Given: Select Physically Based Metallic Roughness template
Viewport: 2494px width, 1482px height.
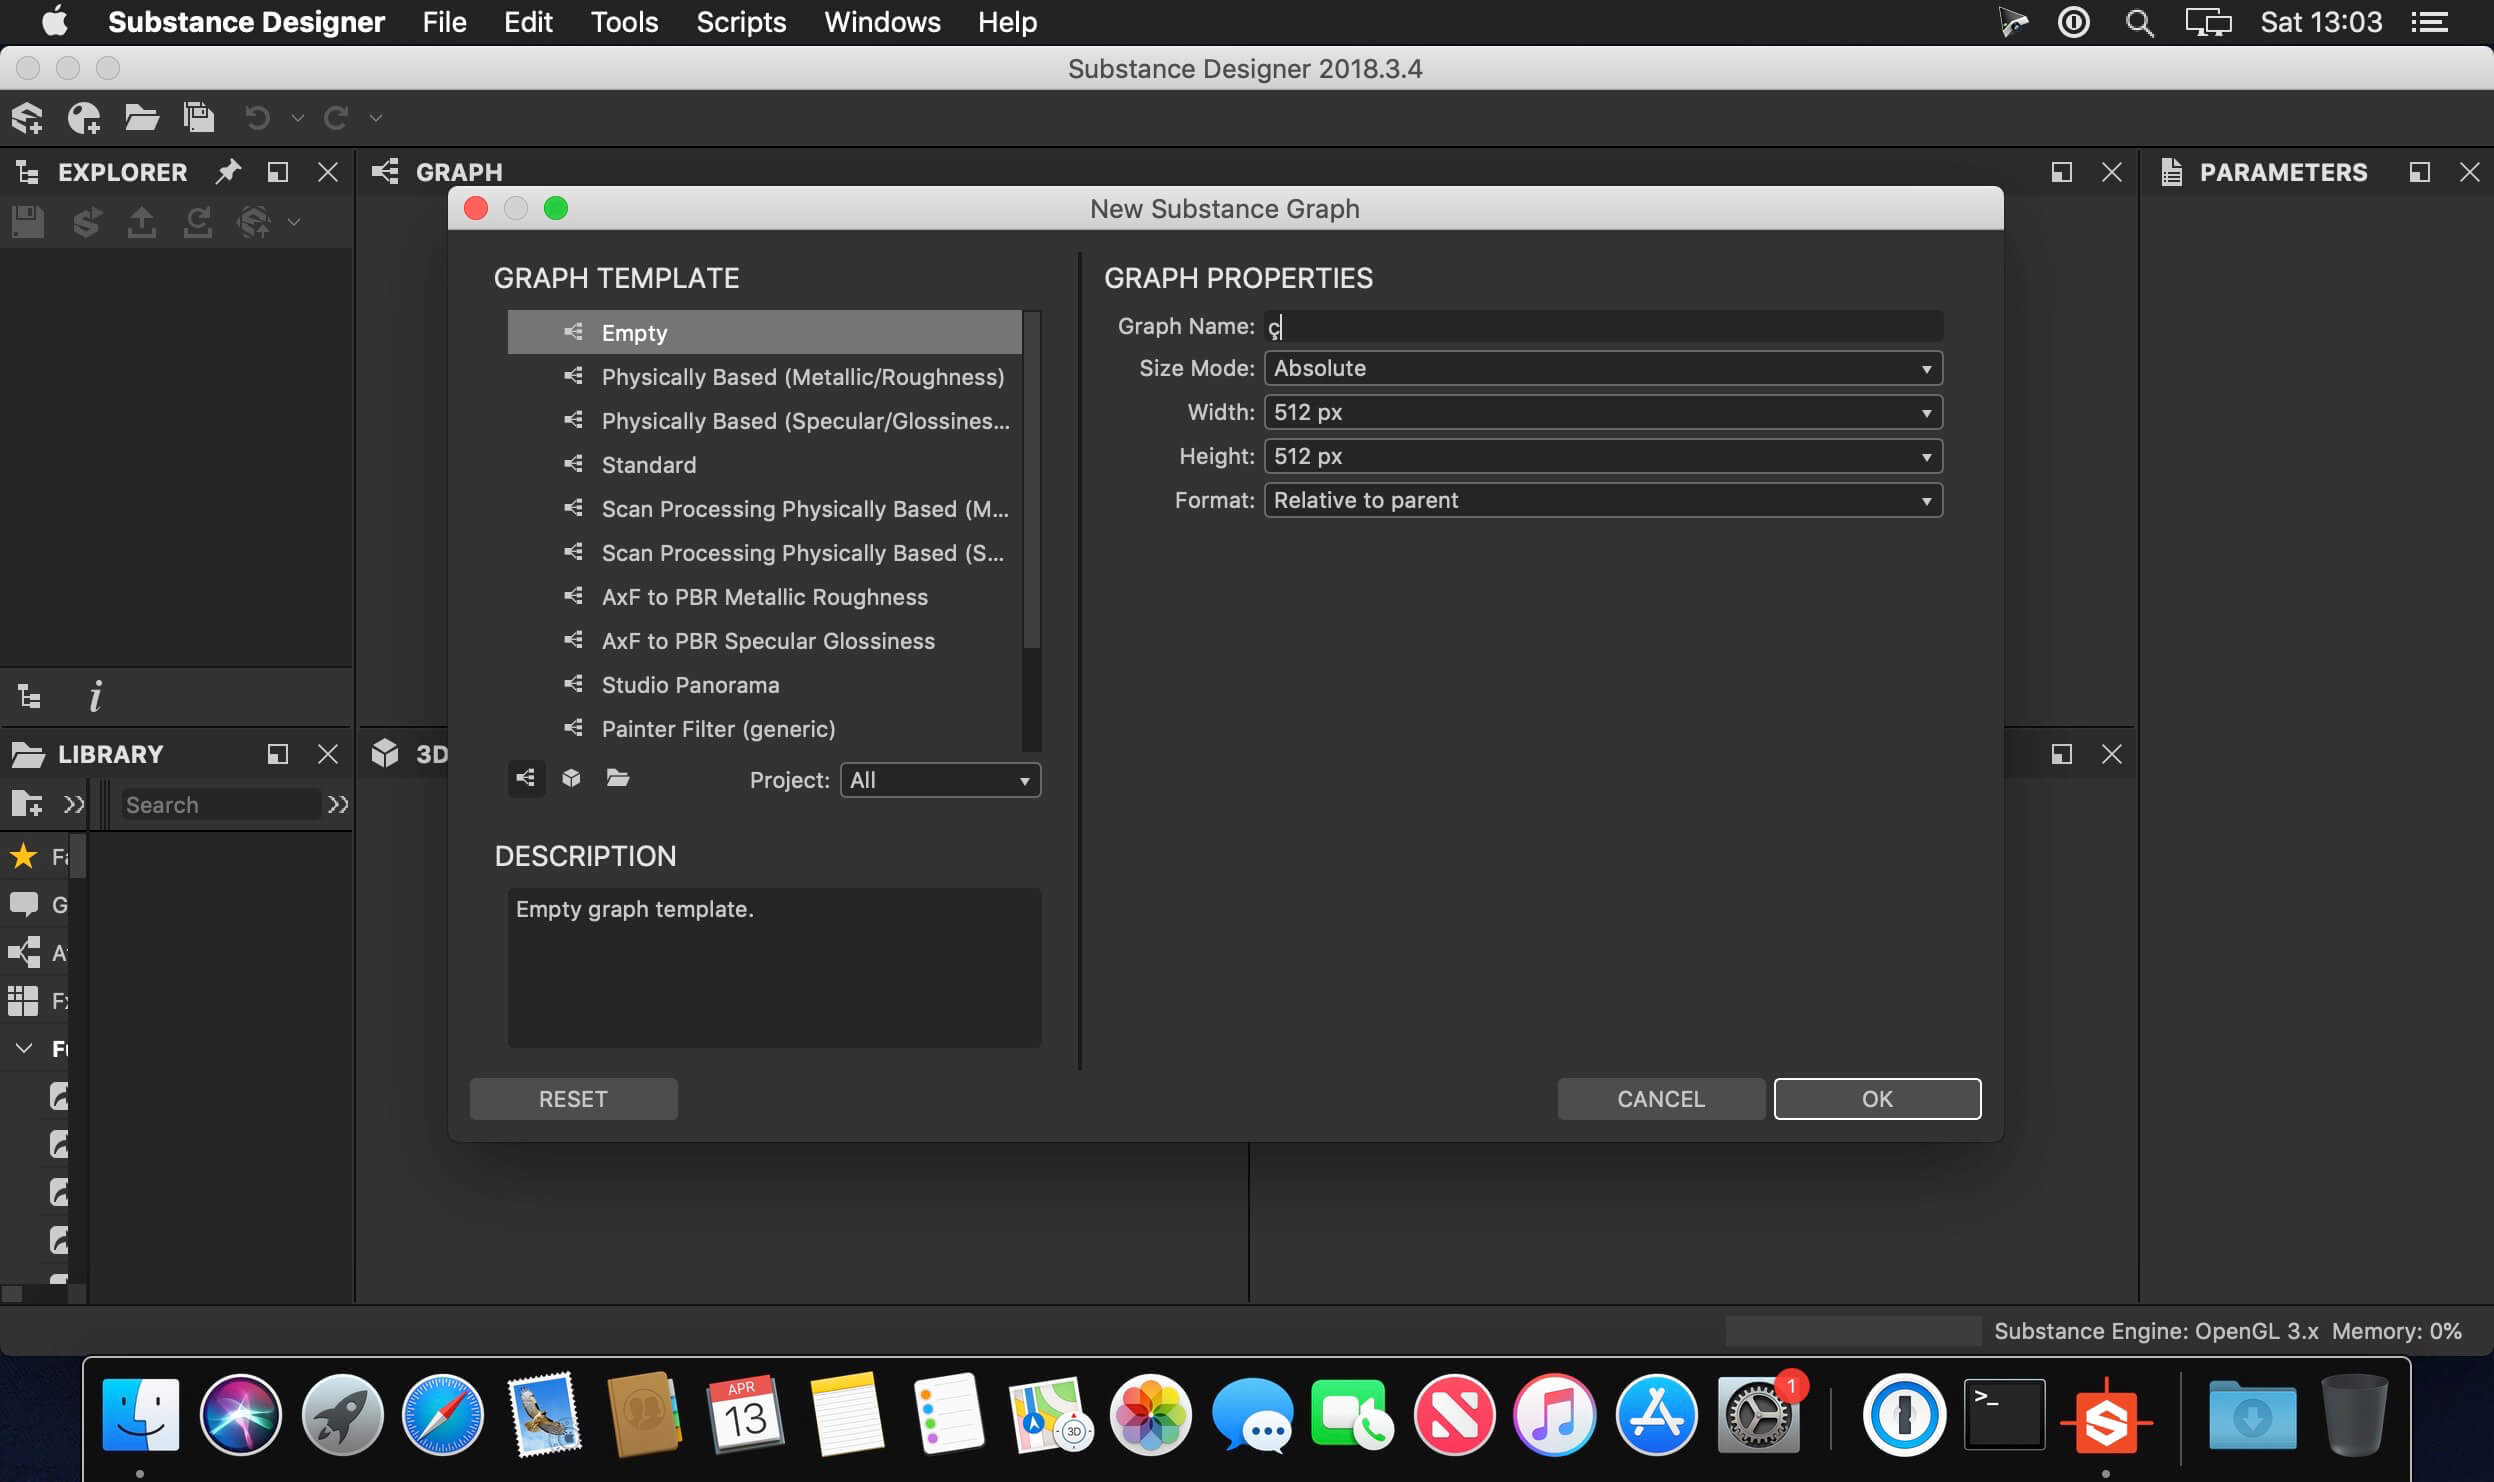Looking at the screenshot, I should click(x=803, y=376).
